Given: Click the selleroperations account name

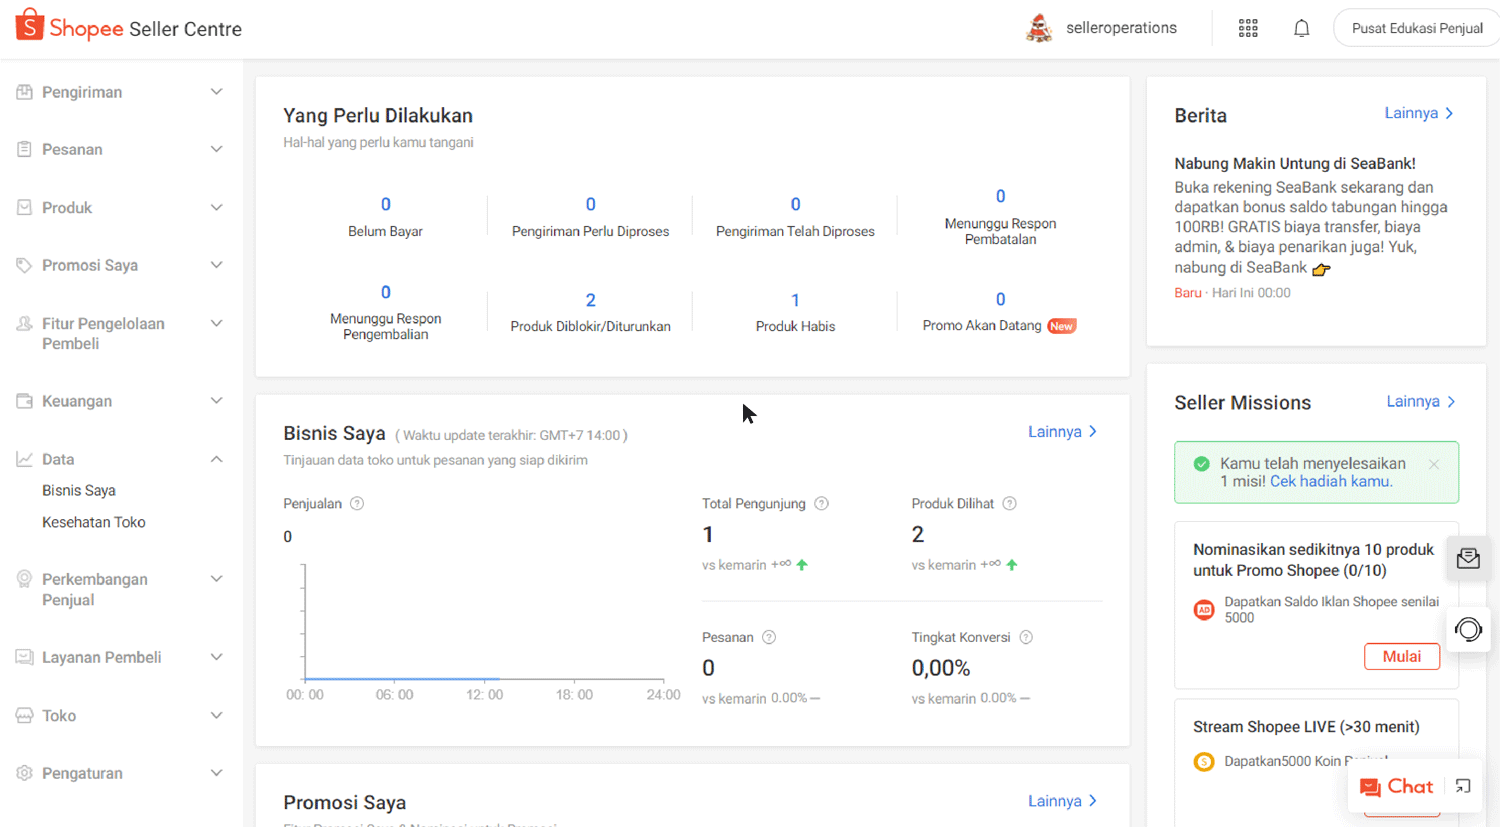Looking at the screenshot, I should (x=1121, y=28).
